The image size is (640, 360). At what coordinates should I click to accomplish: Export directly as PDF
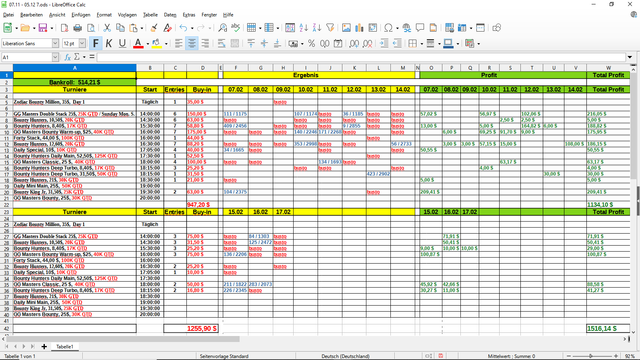tap(64, 28)
